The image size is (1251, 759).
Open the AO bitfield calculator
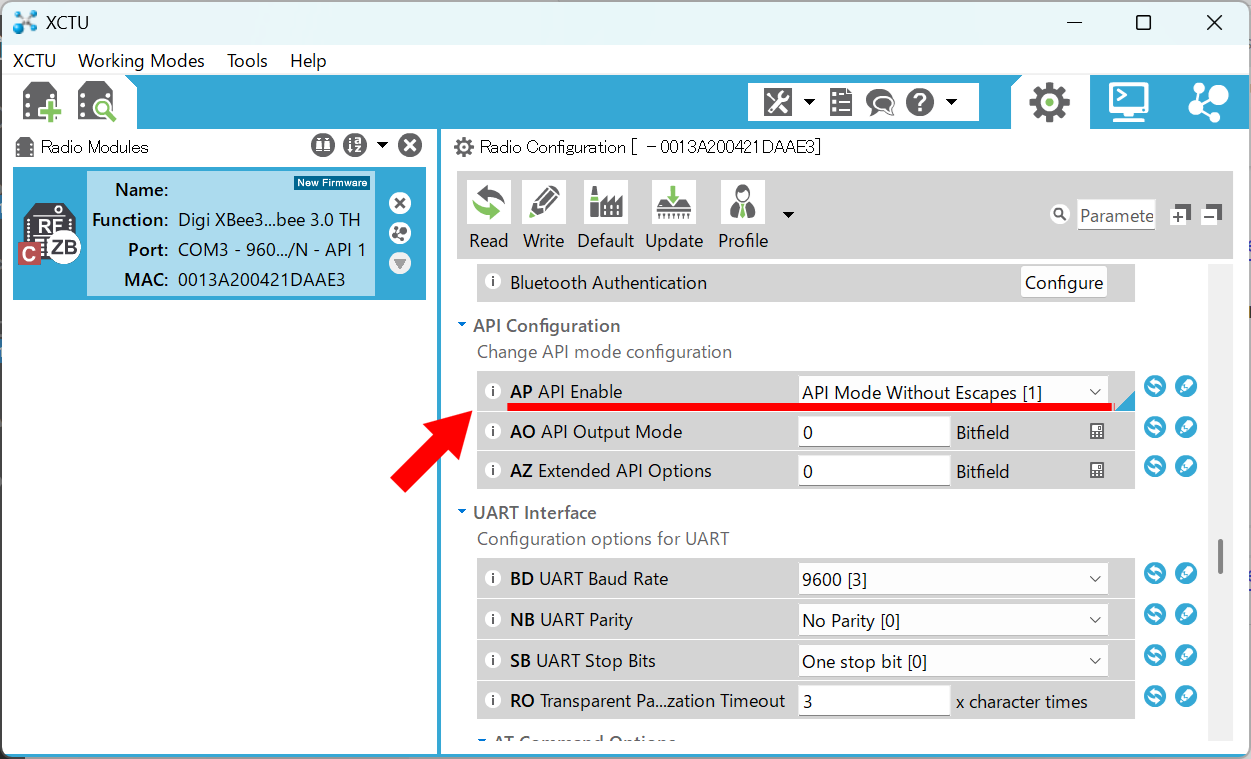[x=1097, y=432]
